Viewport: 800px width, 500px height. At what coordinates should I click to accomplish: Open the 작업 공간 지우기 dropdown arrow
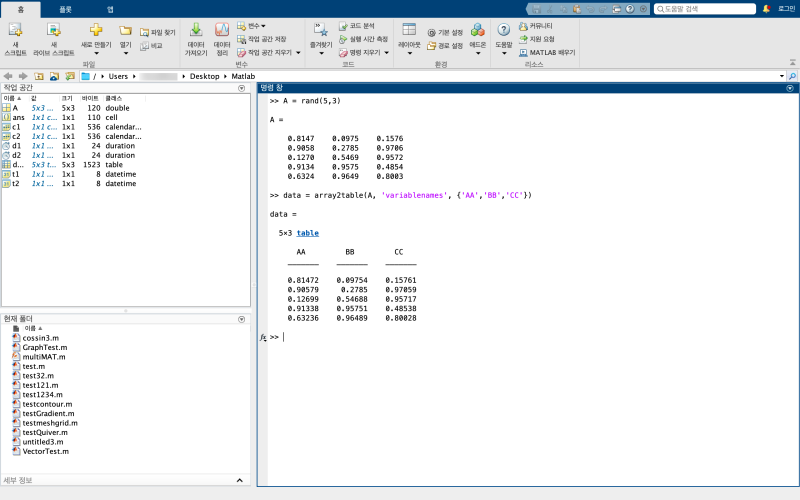(298, 53)
